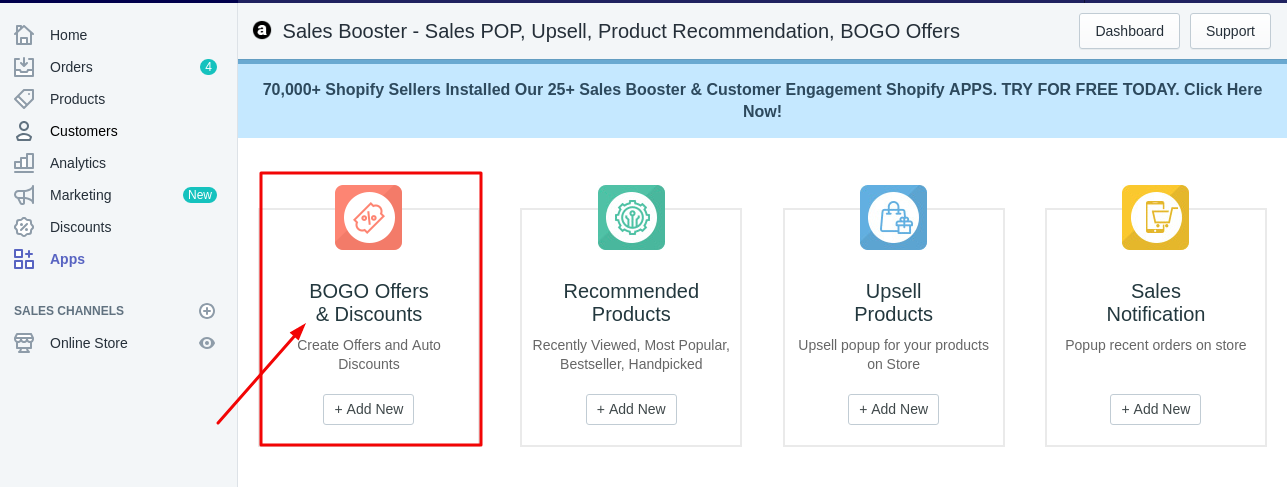Click the Sales Notification cart icon
This screenshot has width=1287, height=487.
coord(1155,217)
